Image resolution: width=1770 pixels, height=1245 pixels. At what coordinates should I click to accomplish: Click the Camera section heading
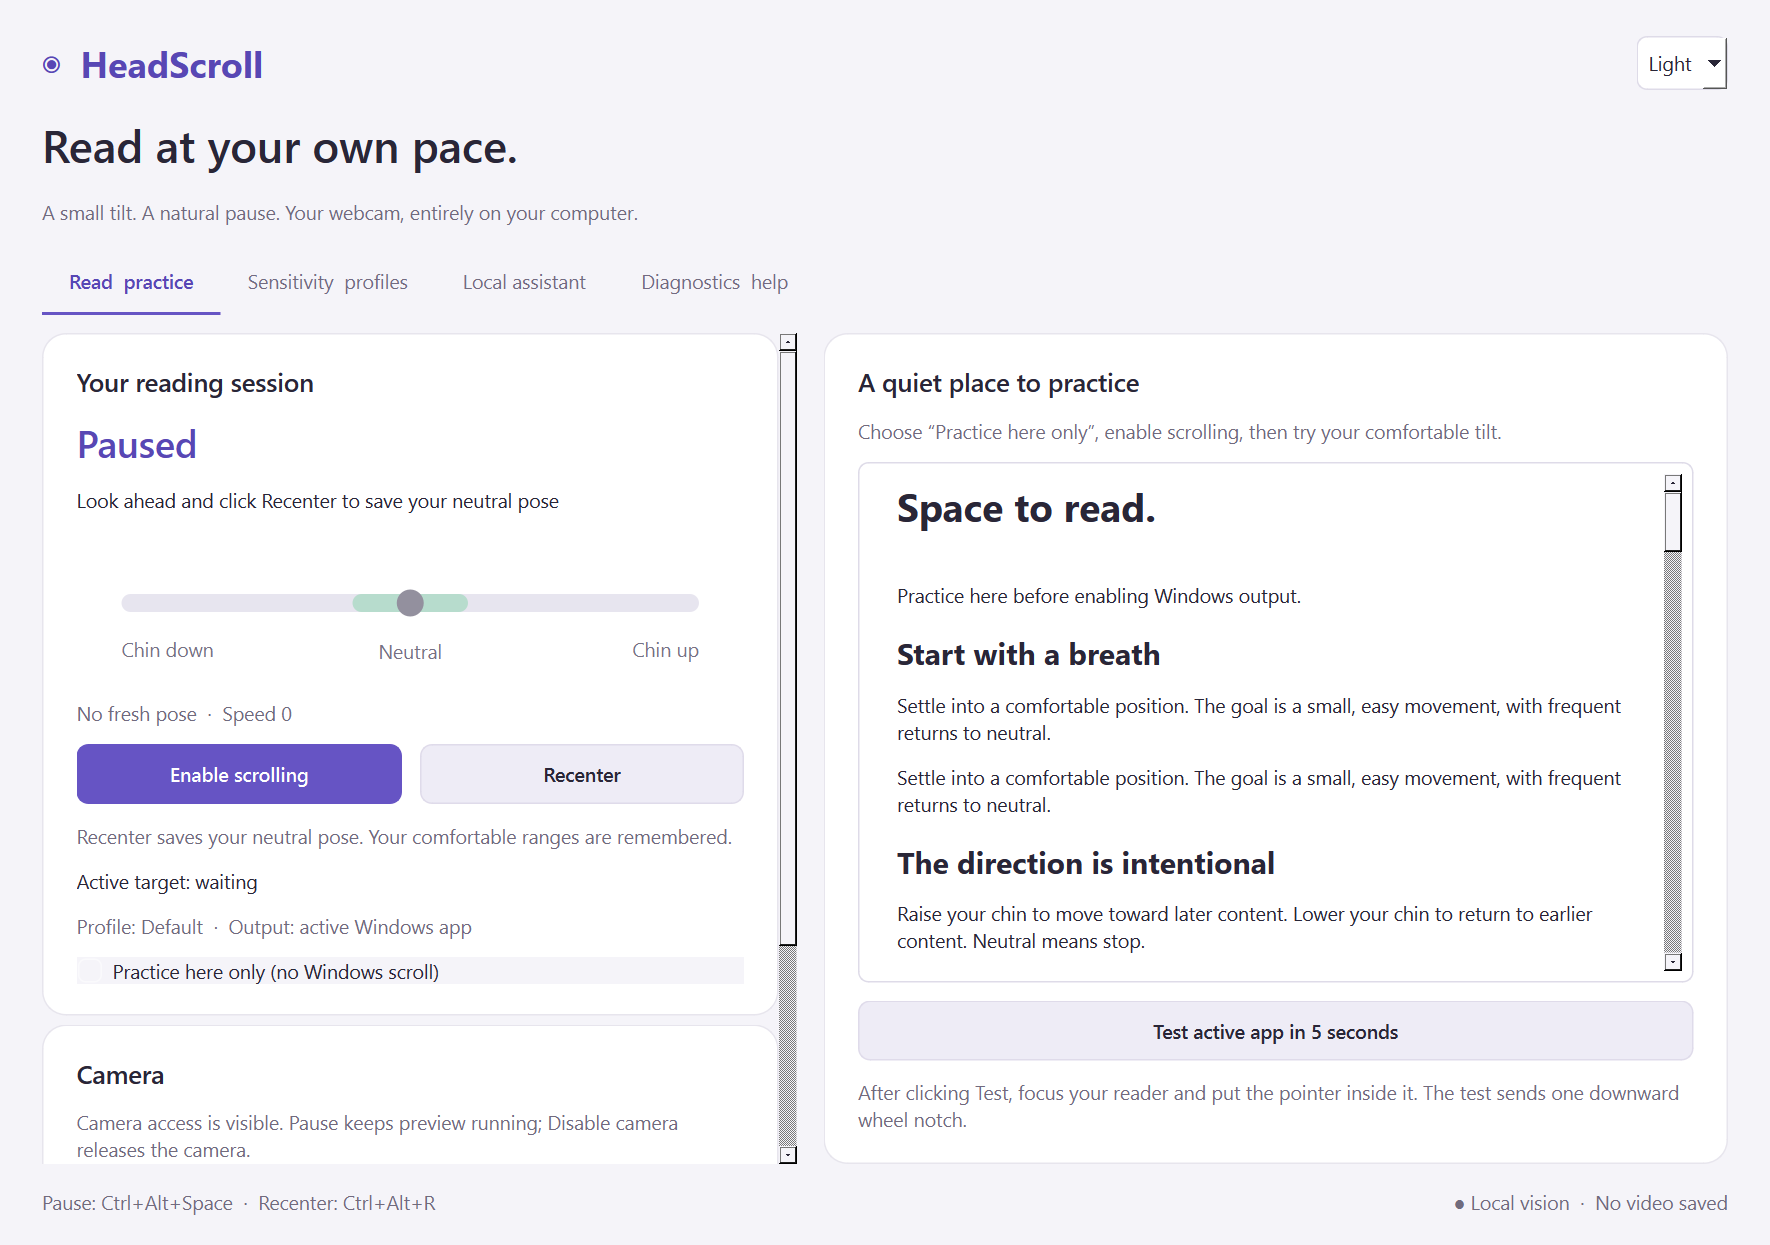[x=120, y=1075]
